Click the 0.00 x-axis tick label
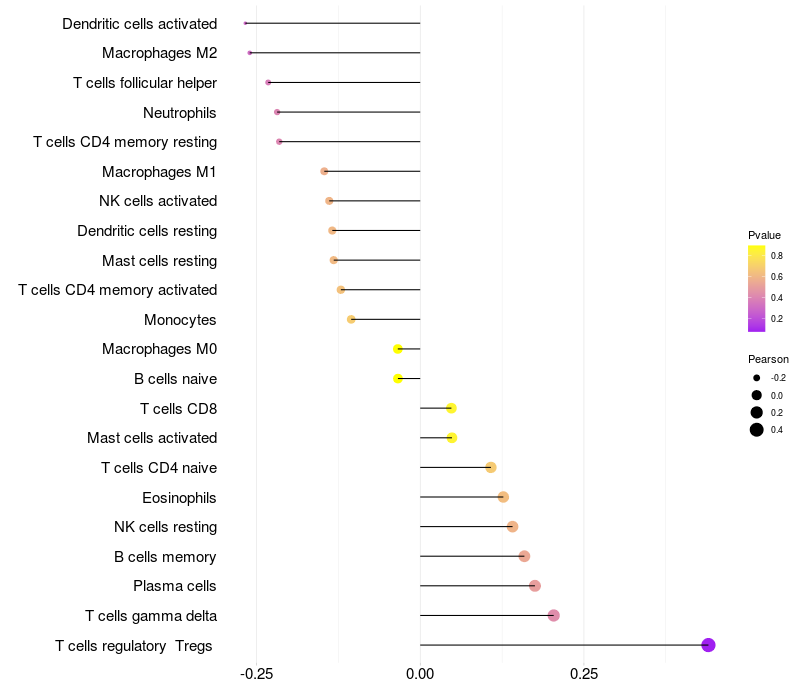Image resolution: width=800 pixels, height=700 pixels. (x=420, y=674)
